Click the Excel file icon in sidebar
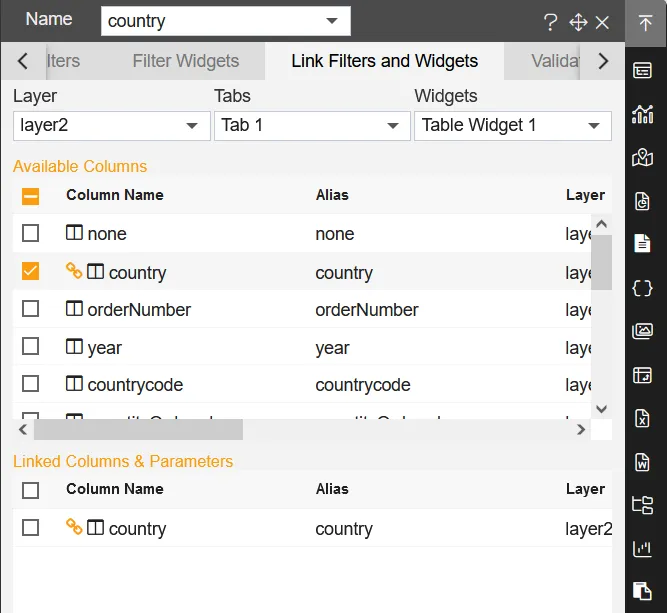667x613 pixels. point(642,418)
